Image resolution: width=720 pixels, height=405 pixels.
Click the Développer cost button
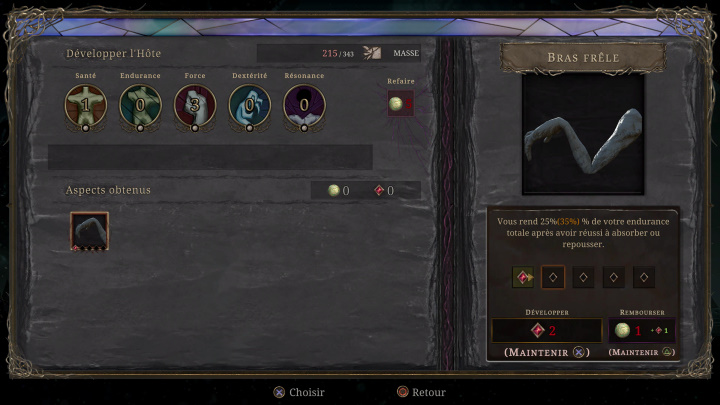pos(546,330)
